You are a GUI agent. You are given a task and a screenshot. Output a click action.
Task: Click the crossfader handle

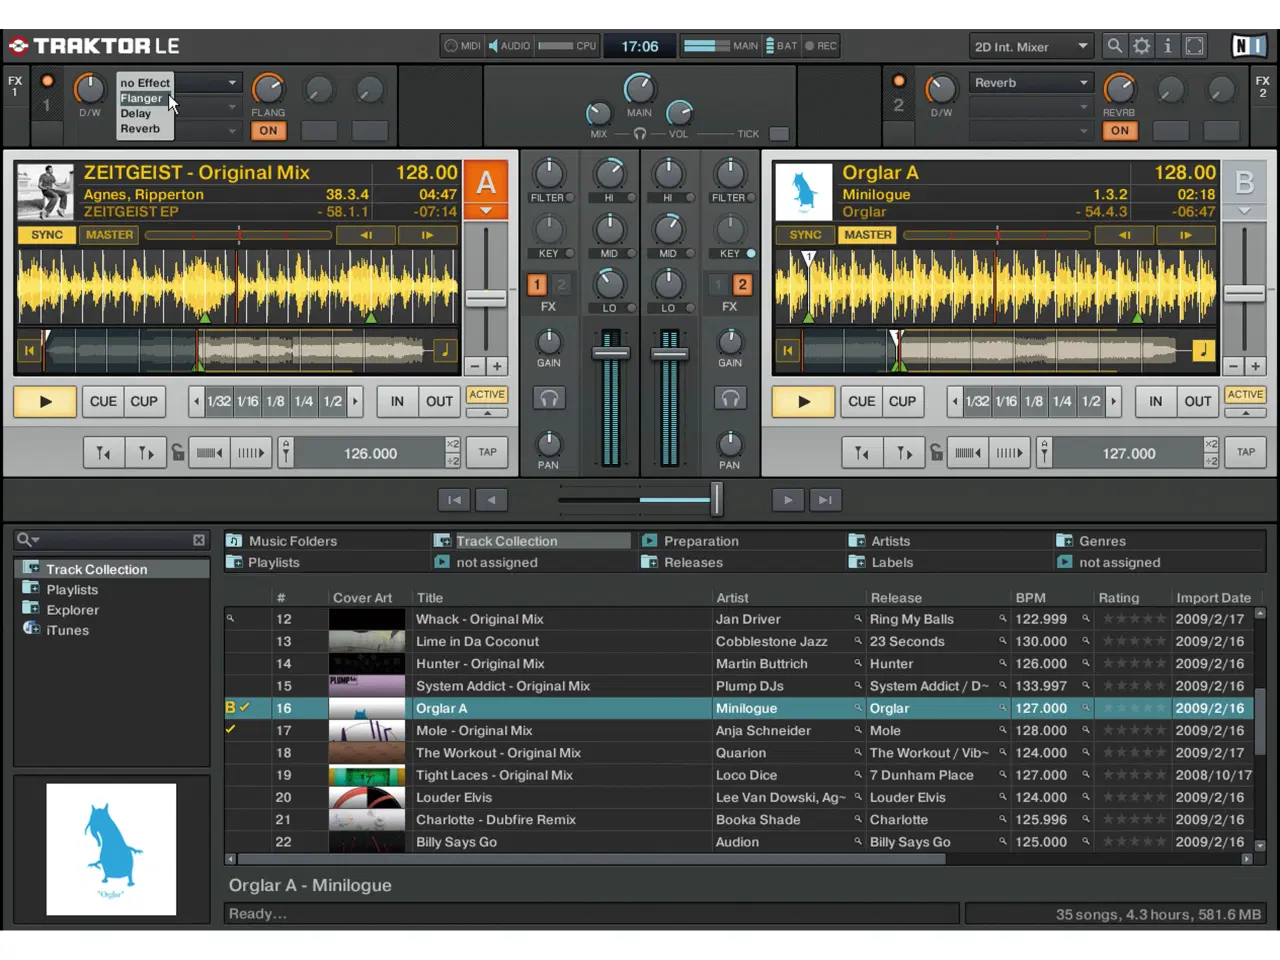tap(716, 499)
